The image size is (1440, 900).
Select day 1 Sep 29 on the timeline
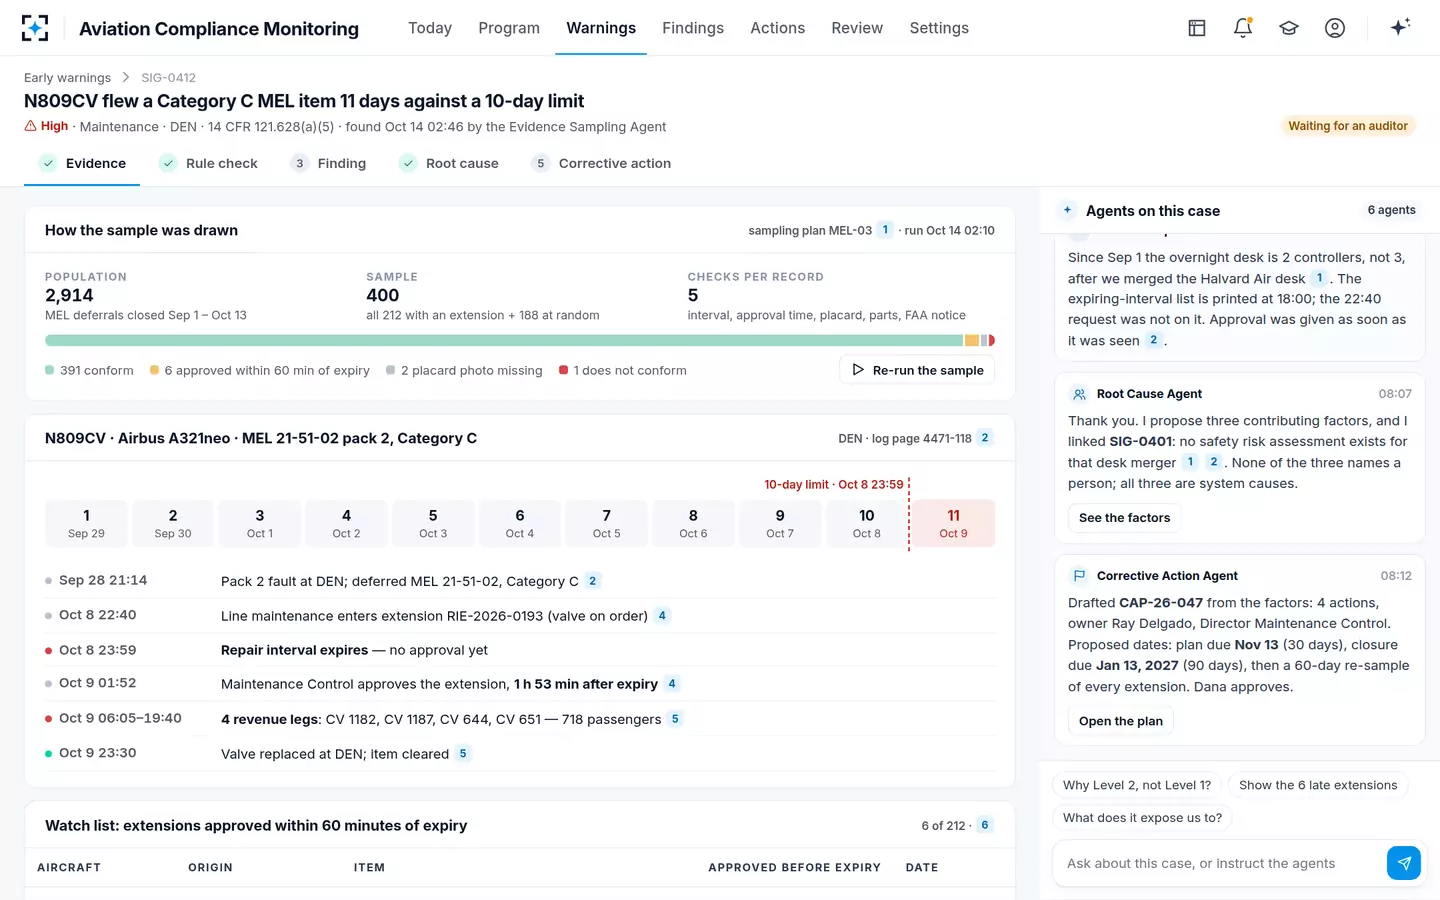(x=86, y=523)
